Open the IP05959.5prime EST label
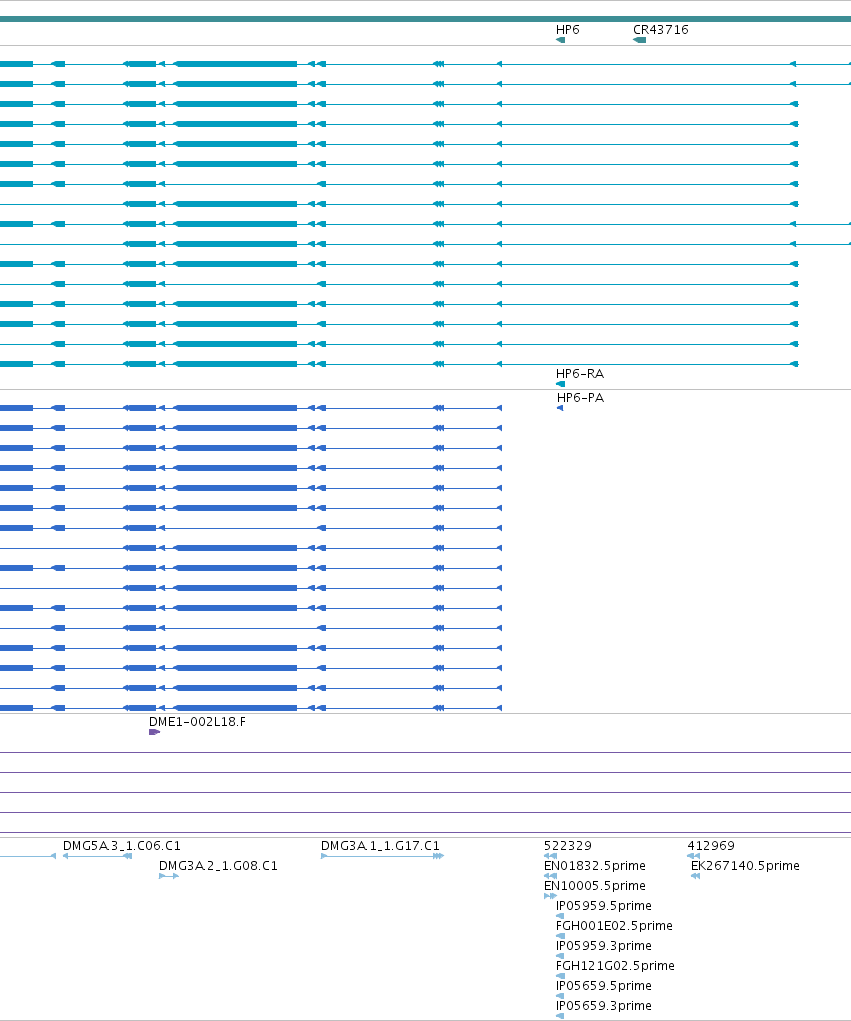The image size is (851, 1021). pos(604,906)
